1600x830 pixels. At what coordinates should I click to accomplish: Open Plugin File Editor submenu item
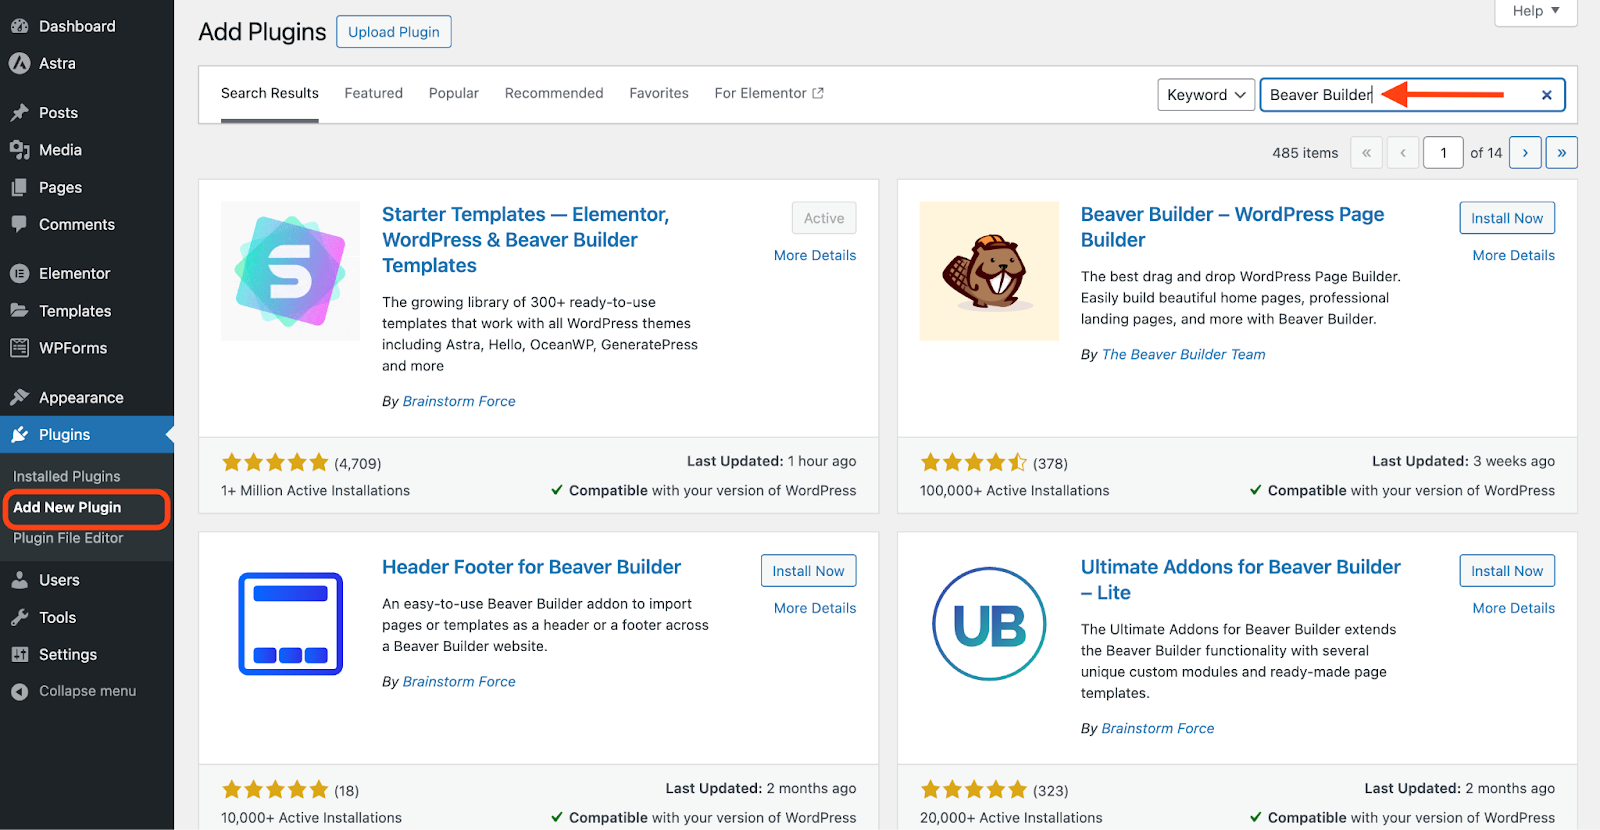[68, 538]
